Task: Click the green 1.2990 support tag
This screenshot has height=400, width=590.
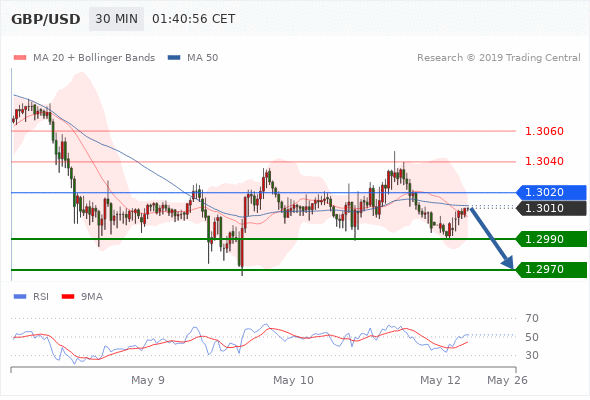Action: click(x=551, y=239)
